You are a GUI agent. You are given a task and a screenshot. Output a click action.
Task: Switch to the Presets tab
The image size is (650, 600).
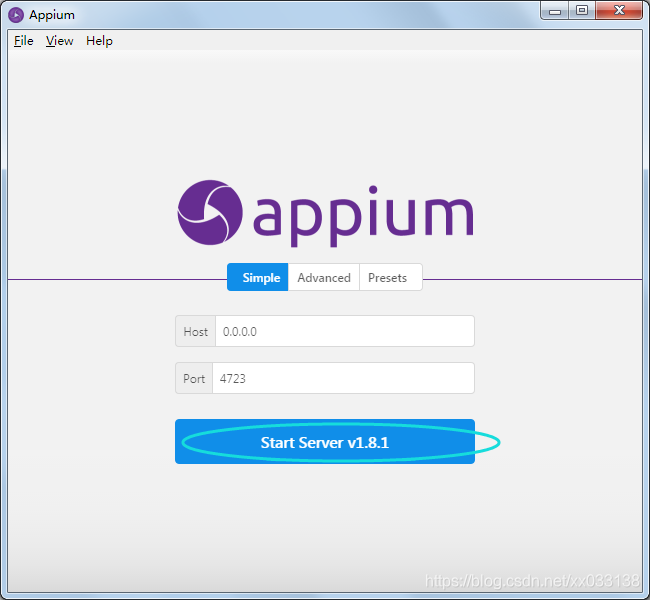pyautogui.click(x=391, y=277)
